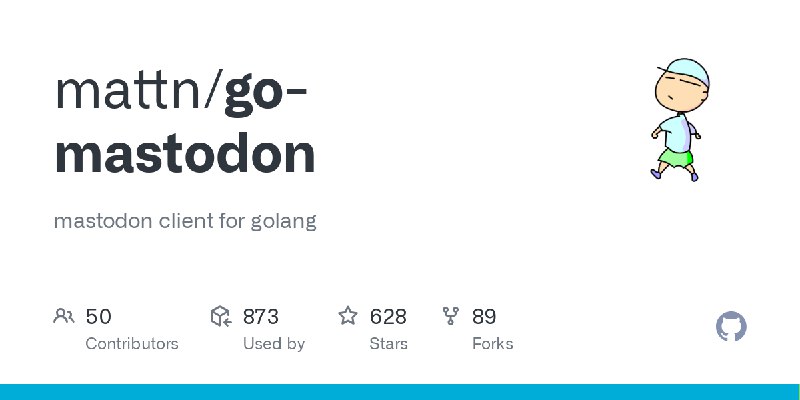
Task: Click the Used by package icon
Action: pyautogui.click(x=221, y=317)
